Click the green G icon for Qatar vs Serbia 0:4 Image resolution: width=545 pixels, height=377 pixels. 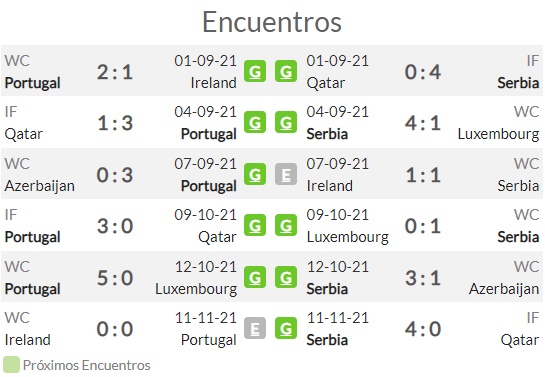coord(286,71)
